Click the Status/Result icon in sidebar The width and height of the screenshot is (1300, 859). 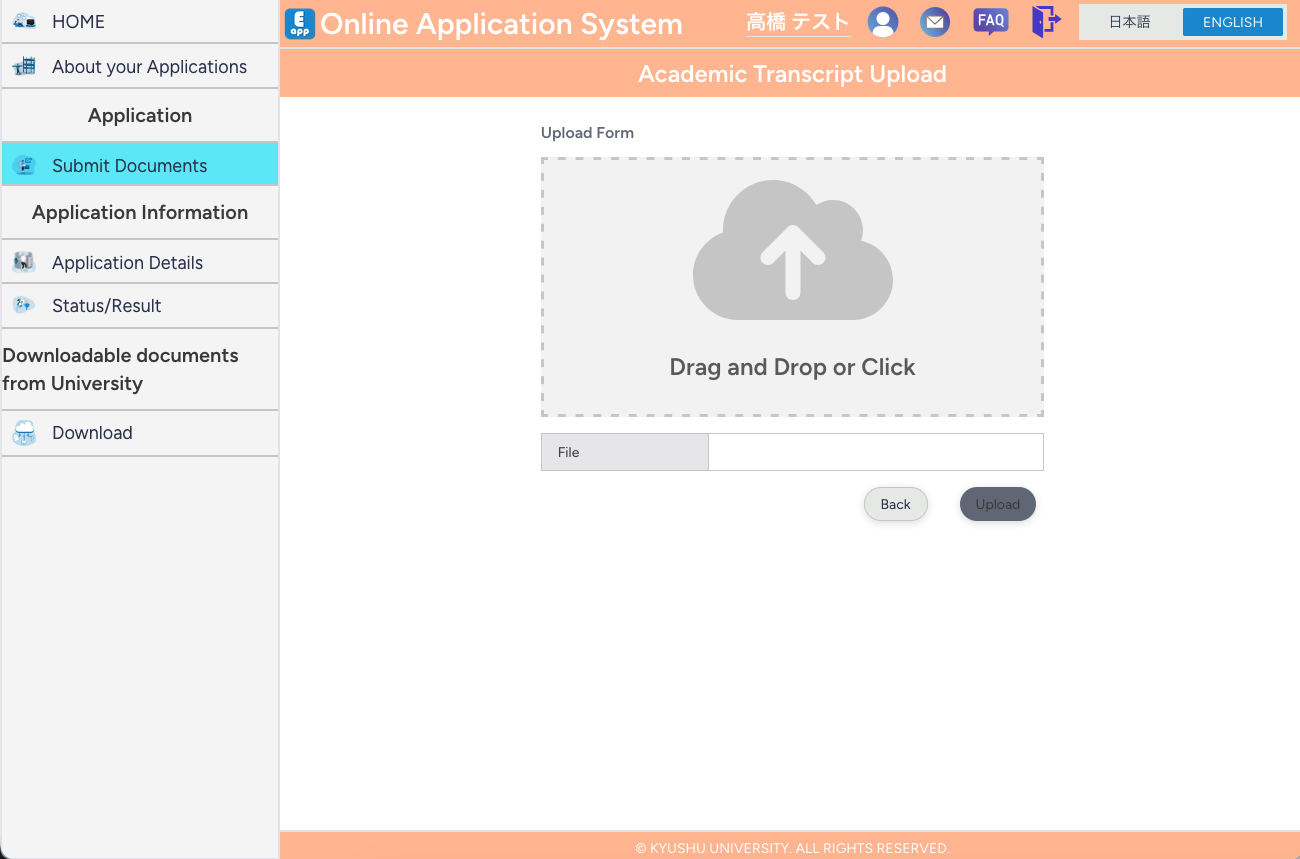pos(23,305)
